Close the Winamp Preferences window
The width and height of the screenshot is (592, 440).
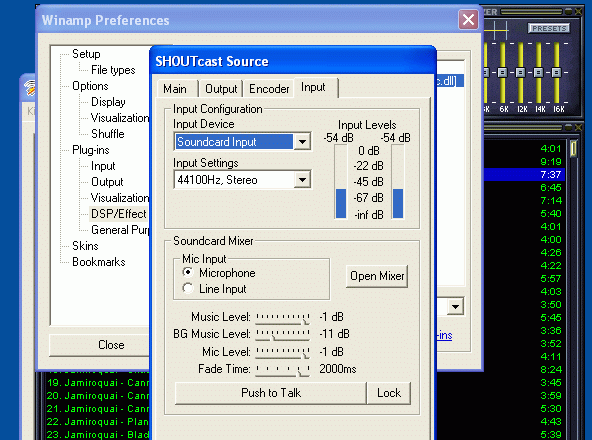(x=468, y=19)
